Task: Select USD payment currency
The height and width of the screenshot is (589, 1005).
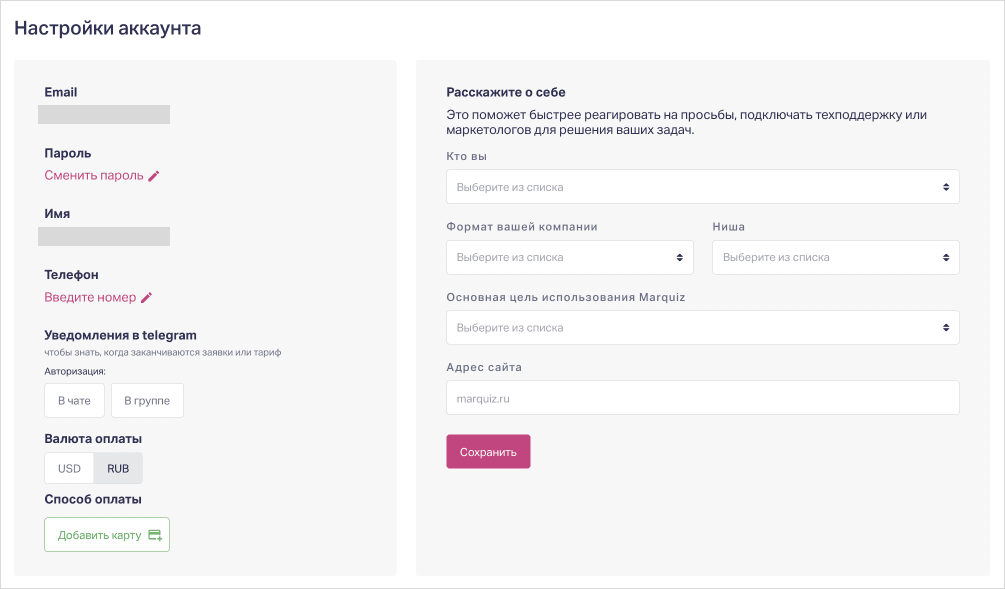Action: [69, 468]
